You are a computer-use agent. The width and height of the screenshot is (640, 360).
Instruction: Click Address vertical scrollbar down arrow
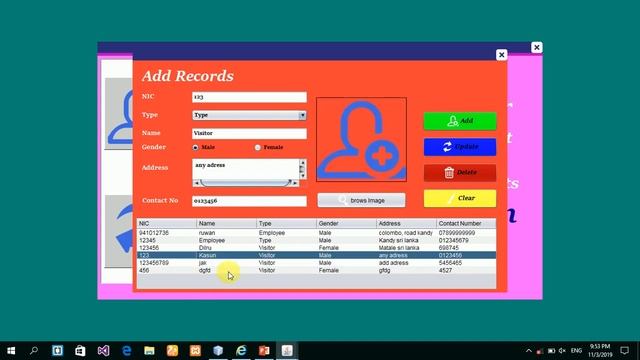302,176
